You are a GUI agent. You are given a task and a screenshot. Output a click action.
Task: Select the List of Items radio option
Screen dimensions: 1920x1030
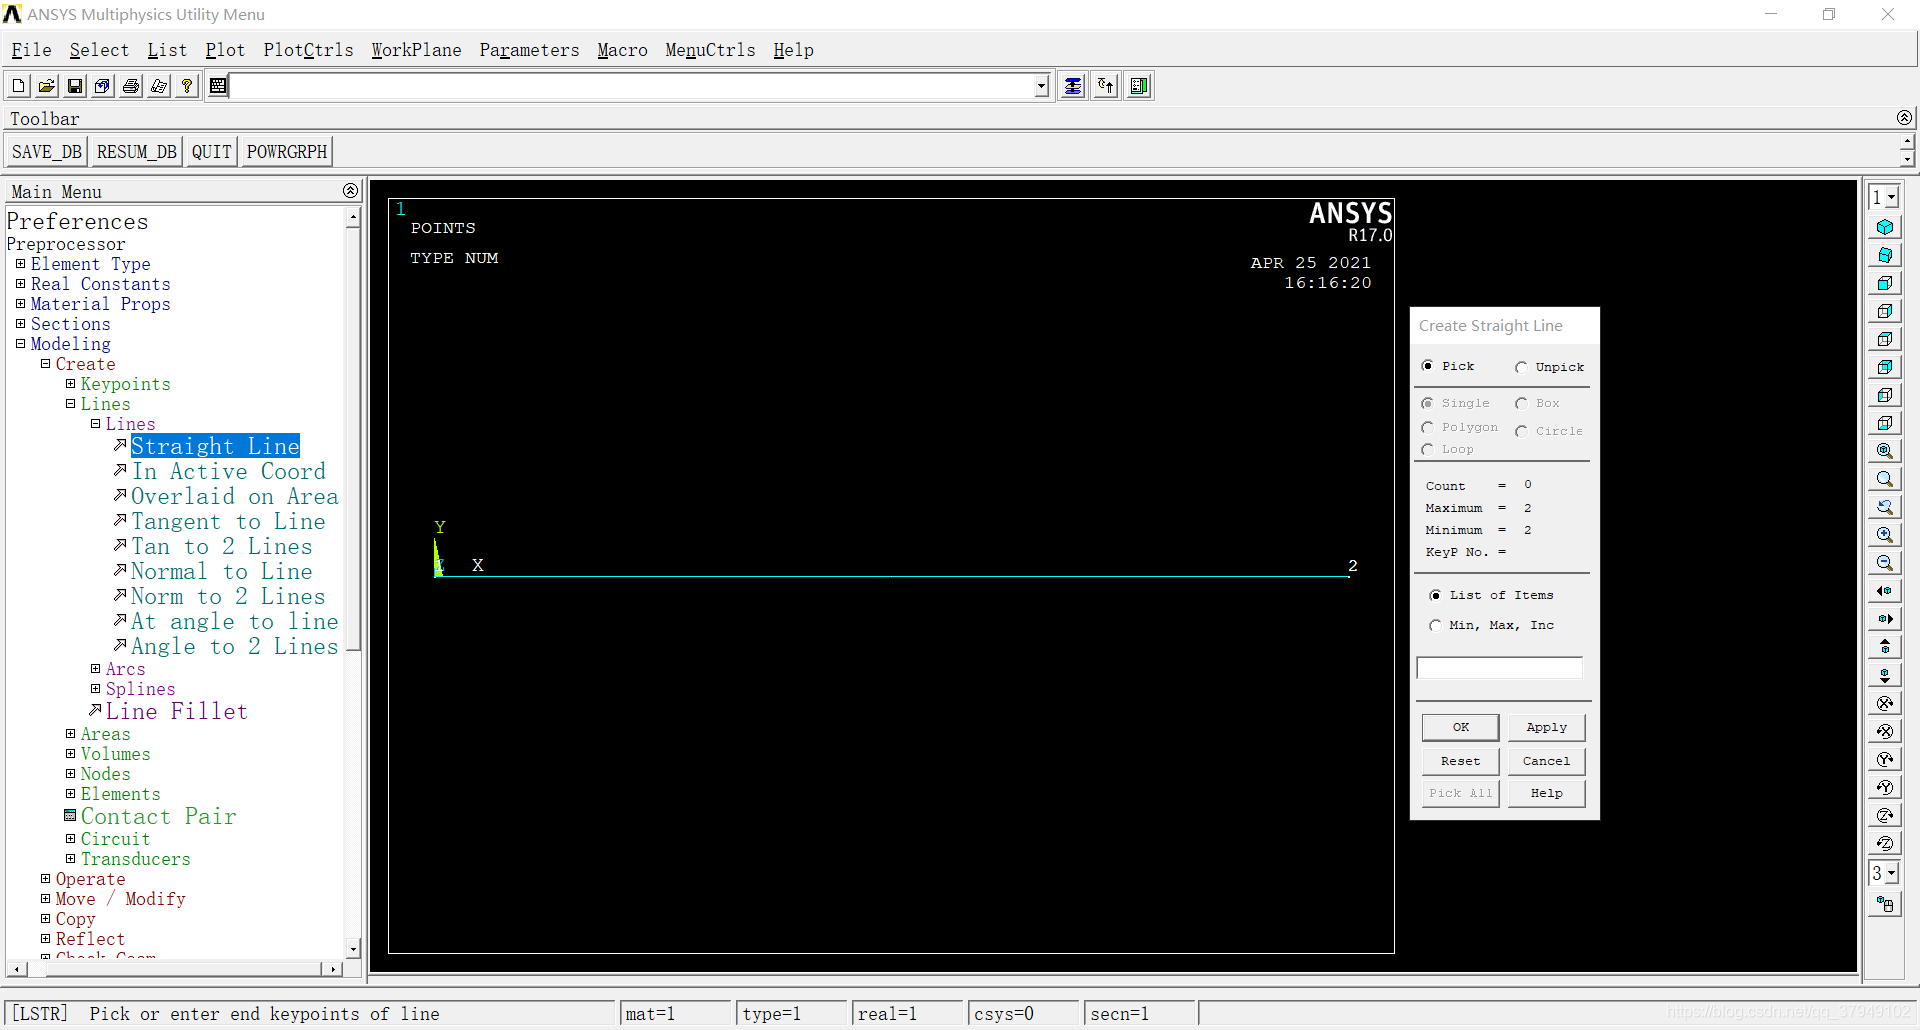(x=1436, y=595)
